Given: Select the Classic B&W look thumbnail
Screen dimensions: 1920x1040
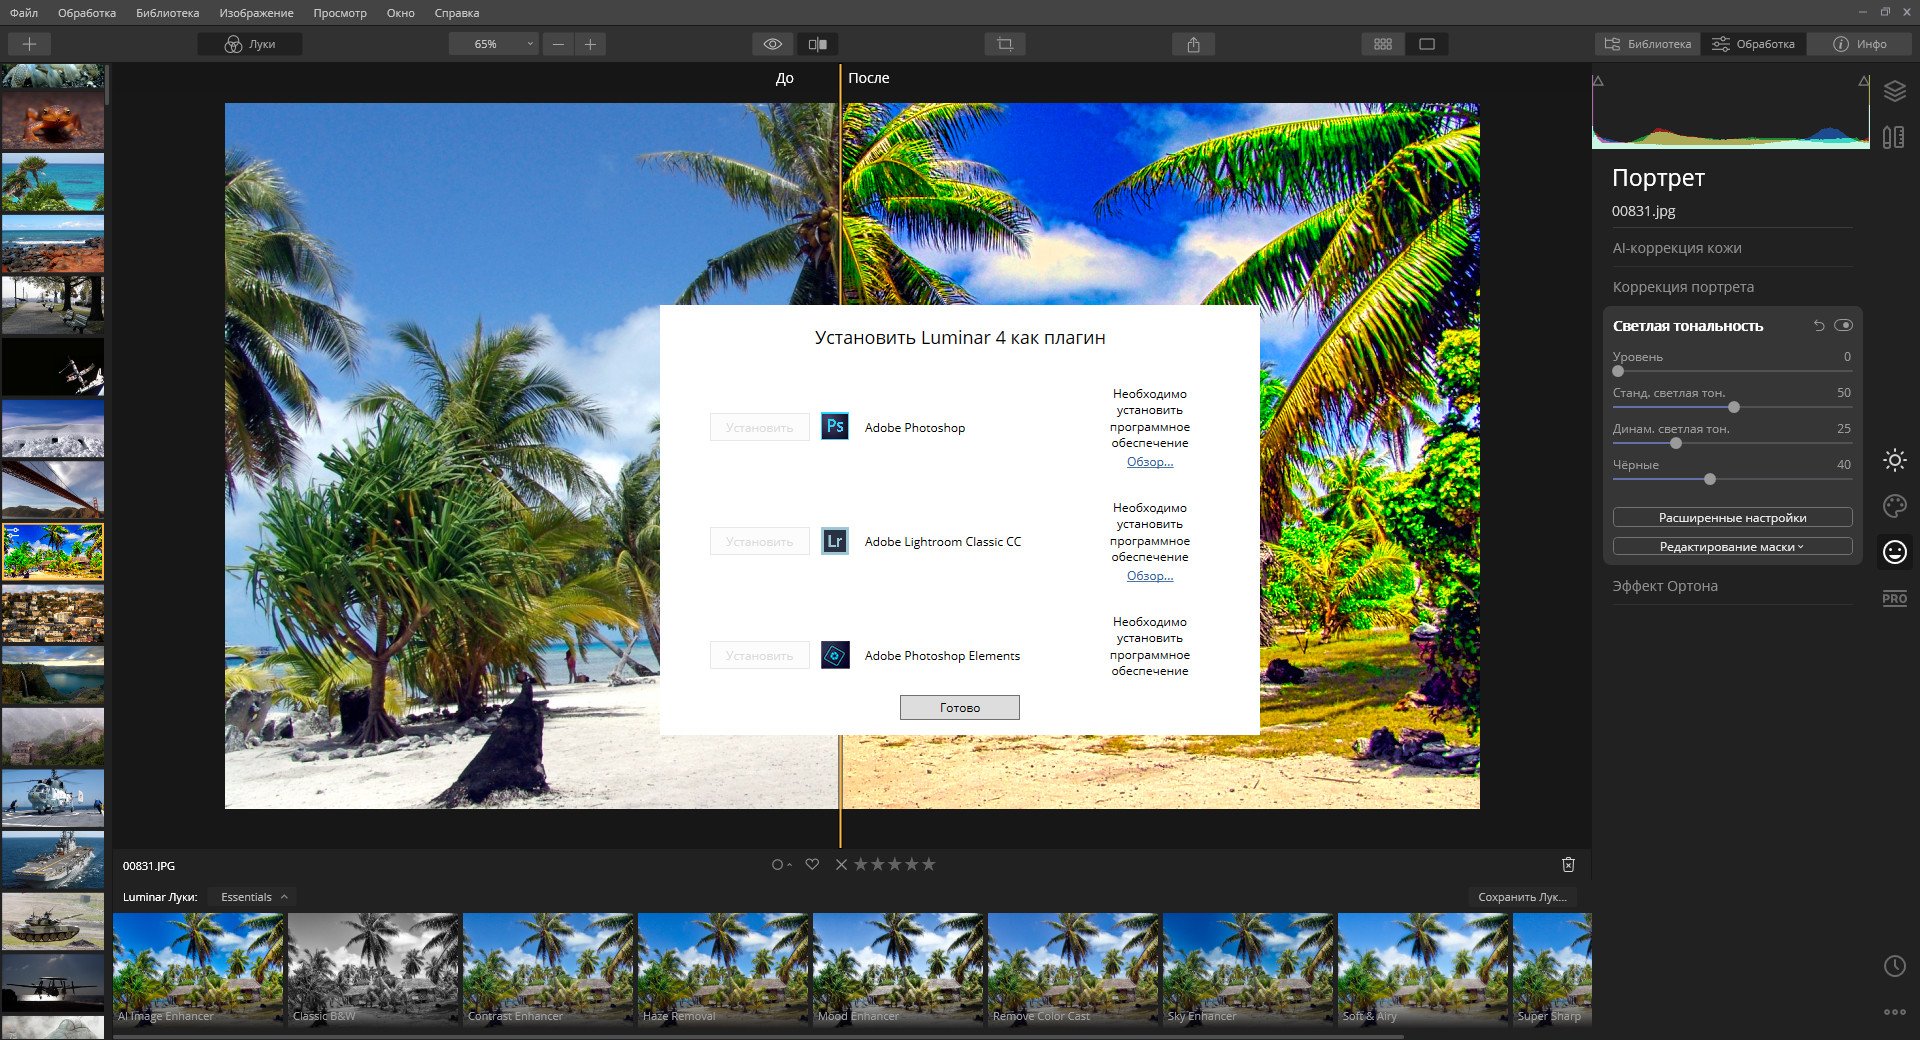Looking at the screenshot, I should pyautogui.click(x=372, y=968).
